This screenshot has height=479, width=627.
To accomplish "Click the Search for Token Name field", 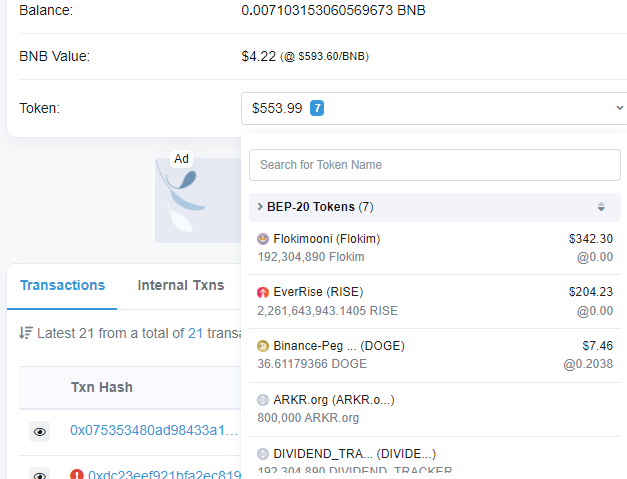I will click(x=435, y=165).
